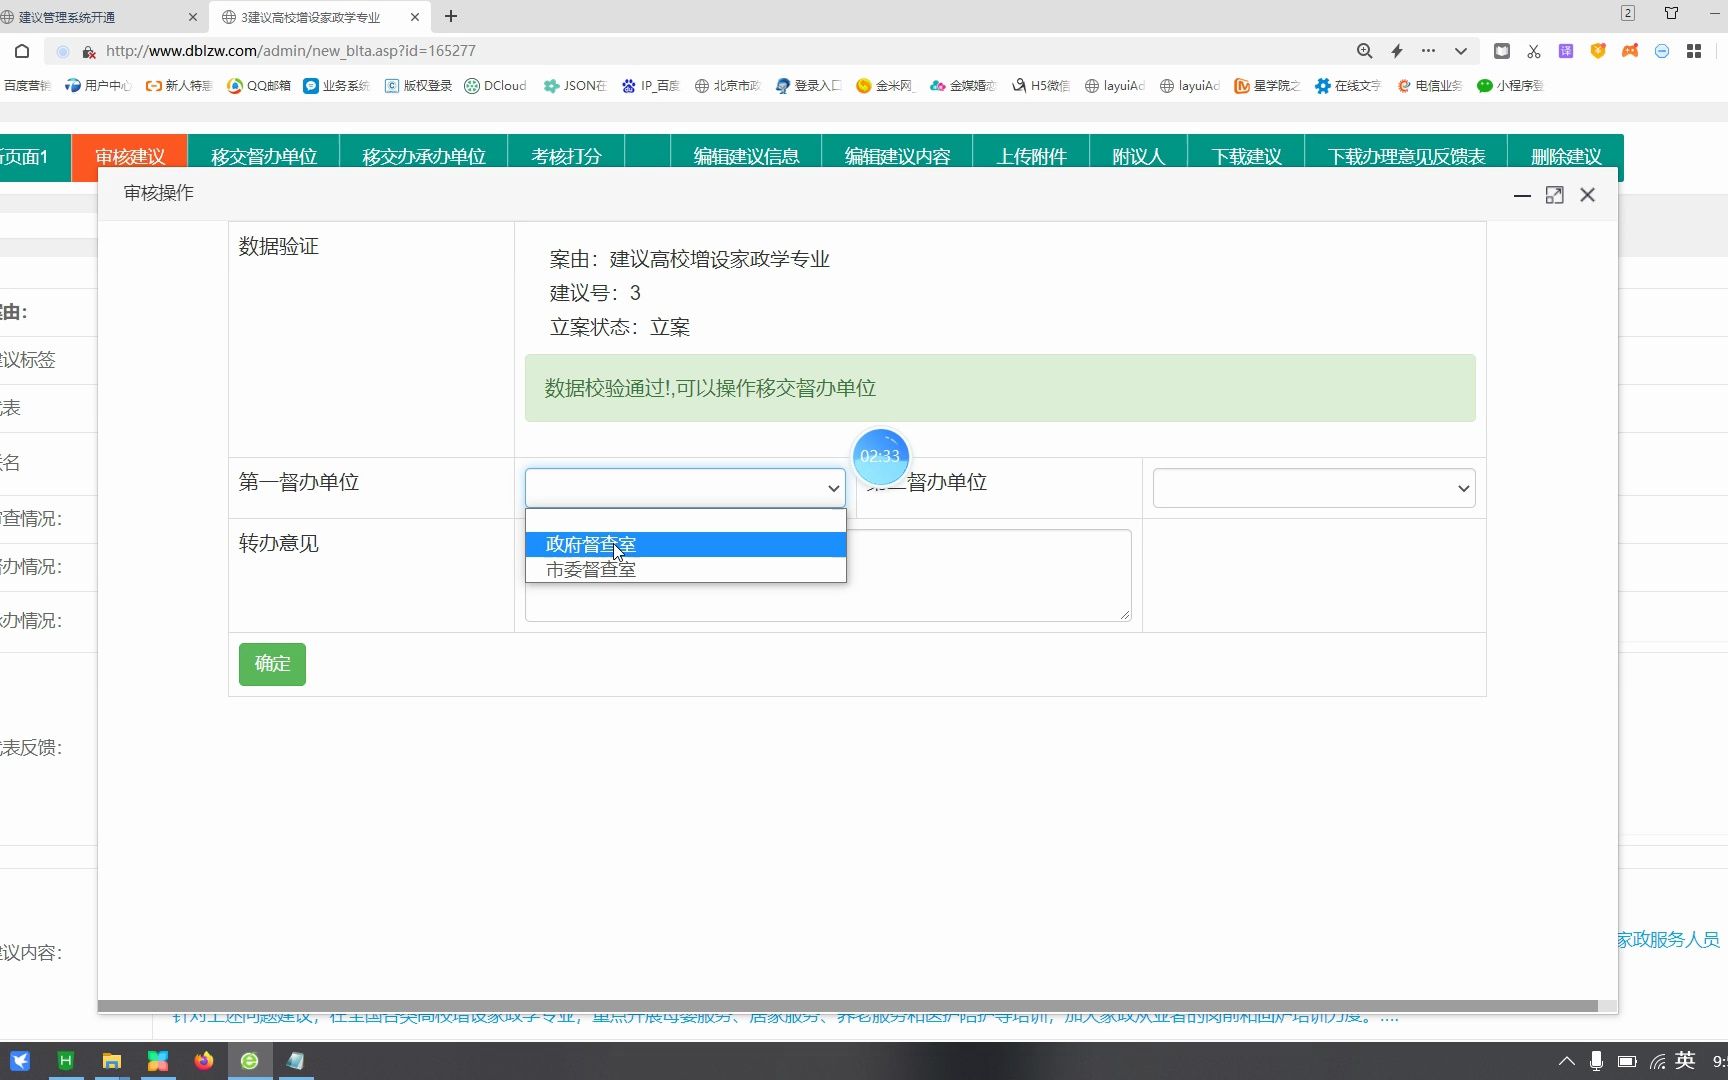Click the scissors screenshot tool icon

tap(1534, 51)
